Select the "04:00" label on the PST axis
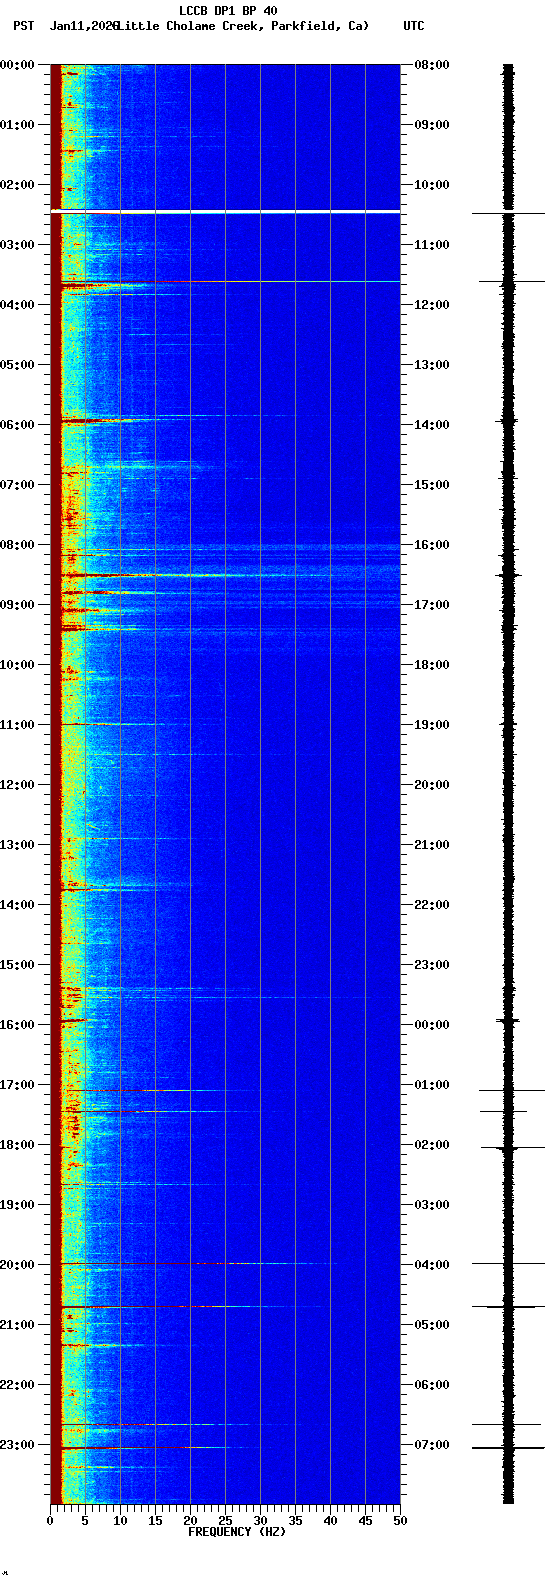Image resolution: width=552 pixels, height=1584 pixels. 17,305
